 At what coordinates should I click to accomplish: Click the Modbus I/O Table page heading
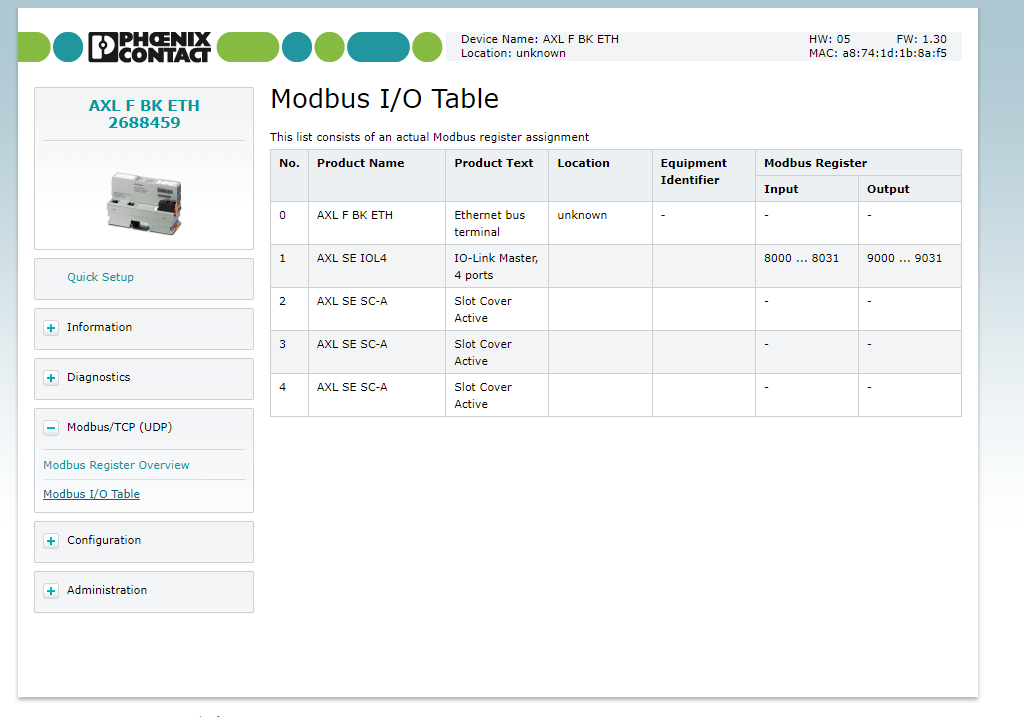385,99
